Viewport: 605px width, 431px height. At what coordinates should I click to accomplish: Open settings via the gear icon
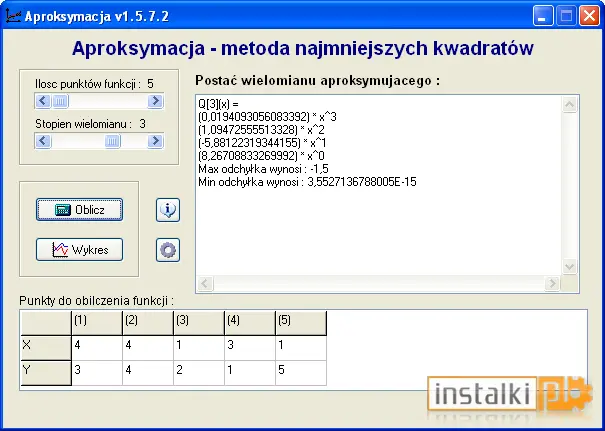[x=168, y=250]
